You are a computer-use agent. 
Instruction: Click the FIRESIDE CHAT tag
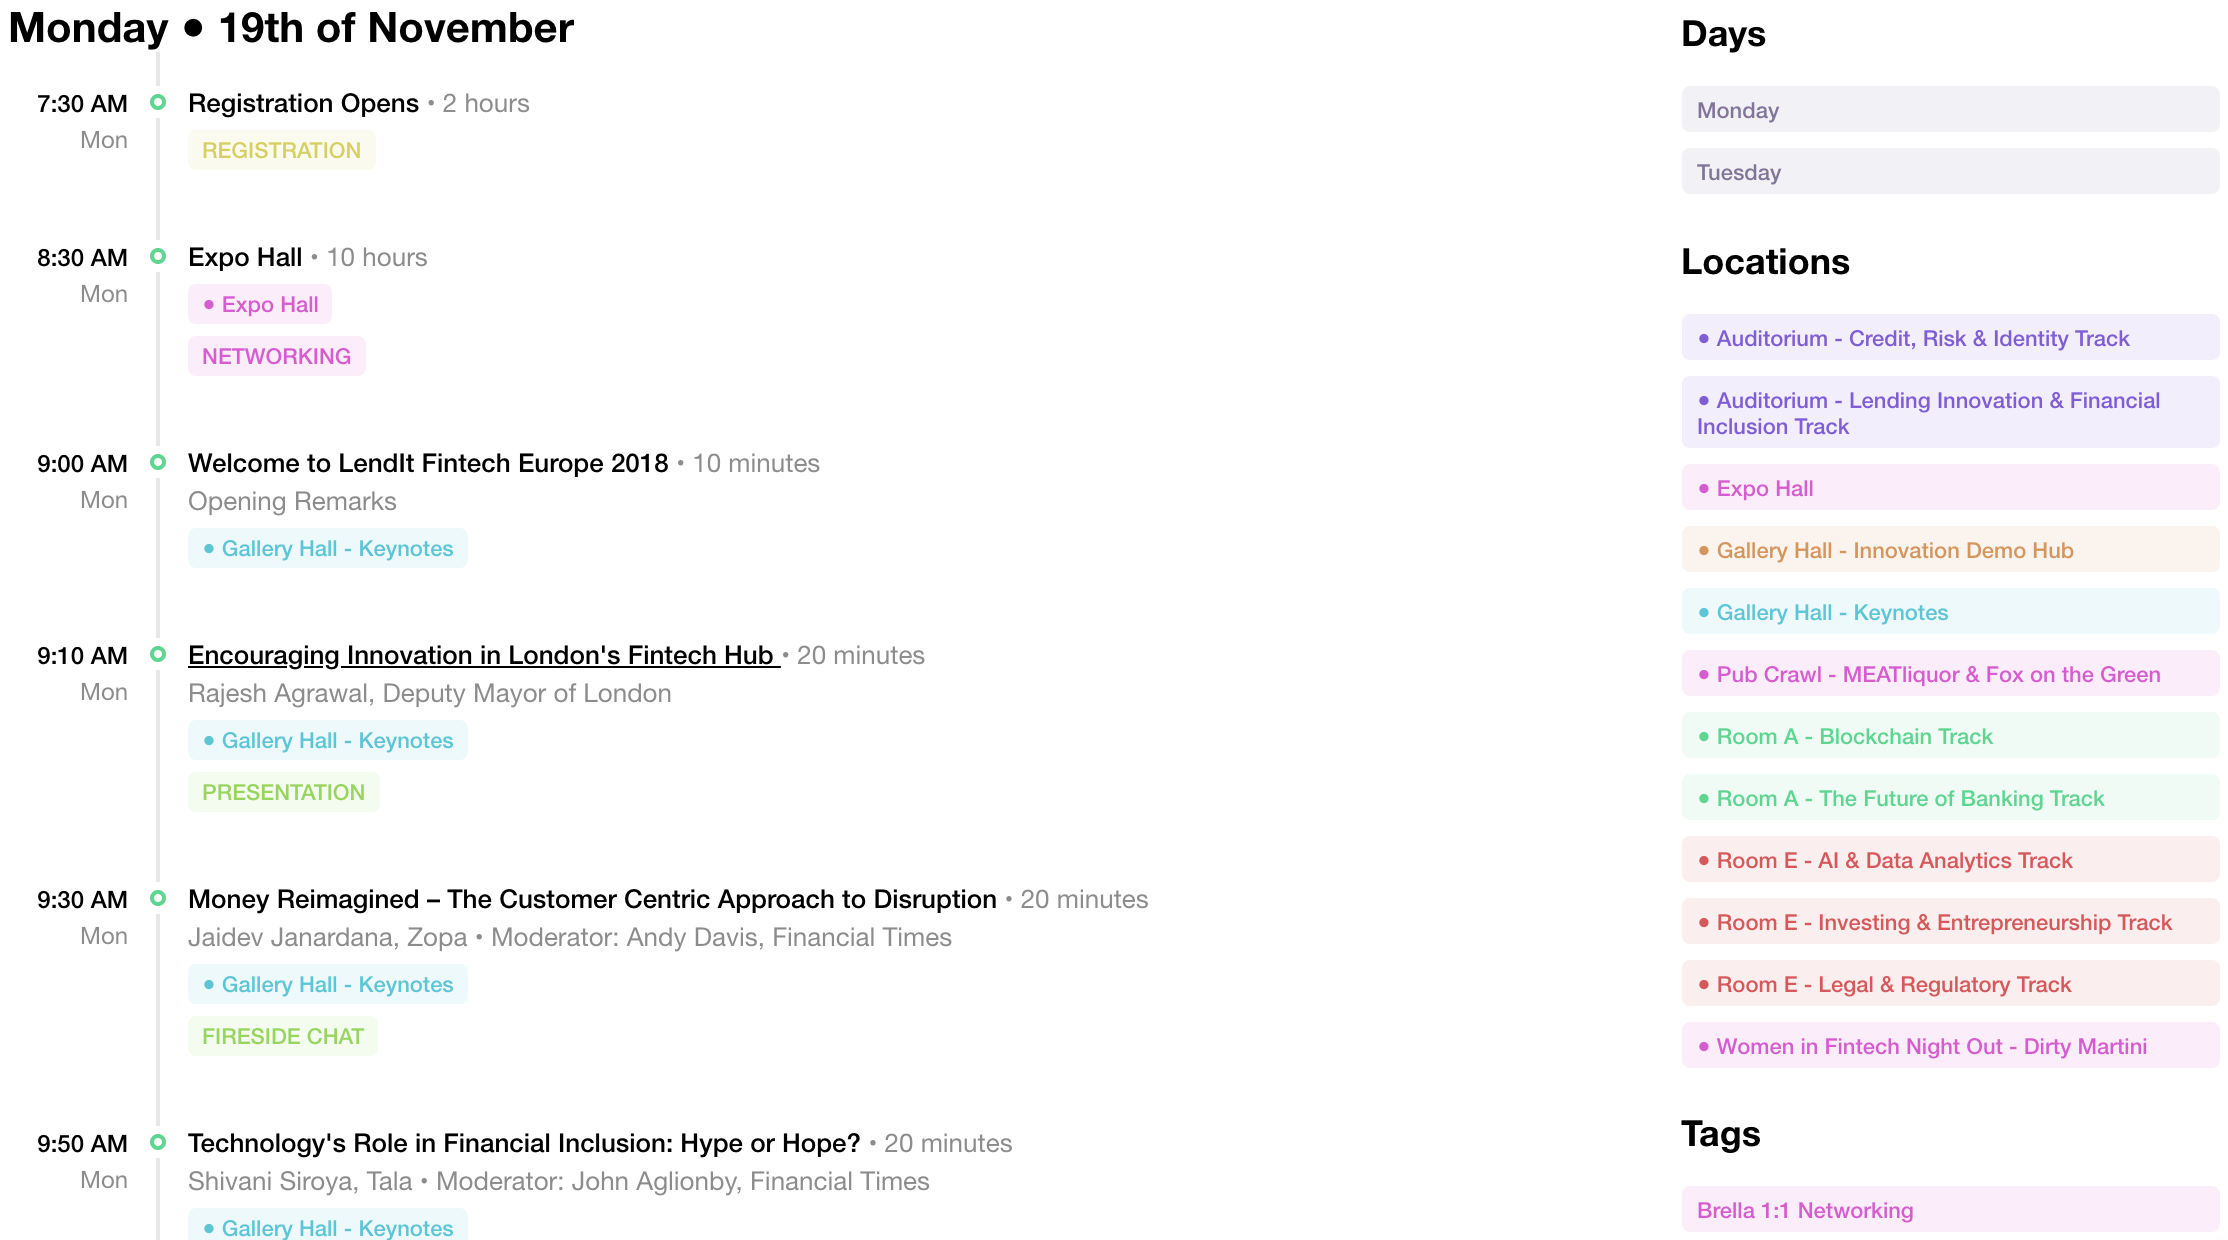[283, 1036]
